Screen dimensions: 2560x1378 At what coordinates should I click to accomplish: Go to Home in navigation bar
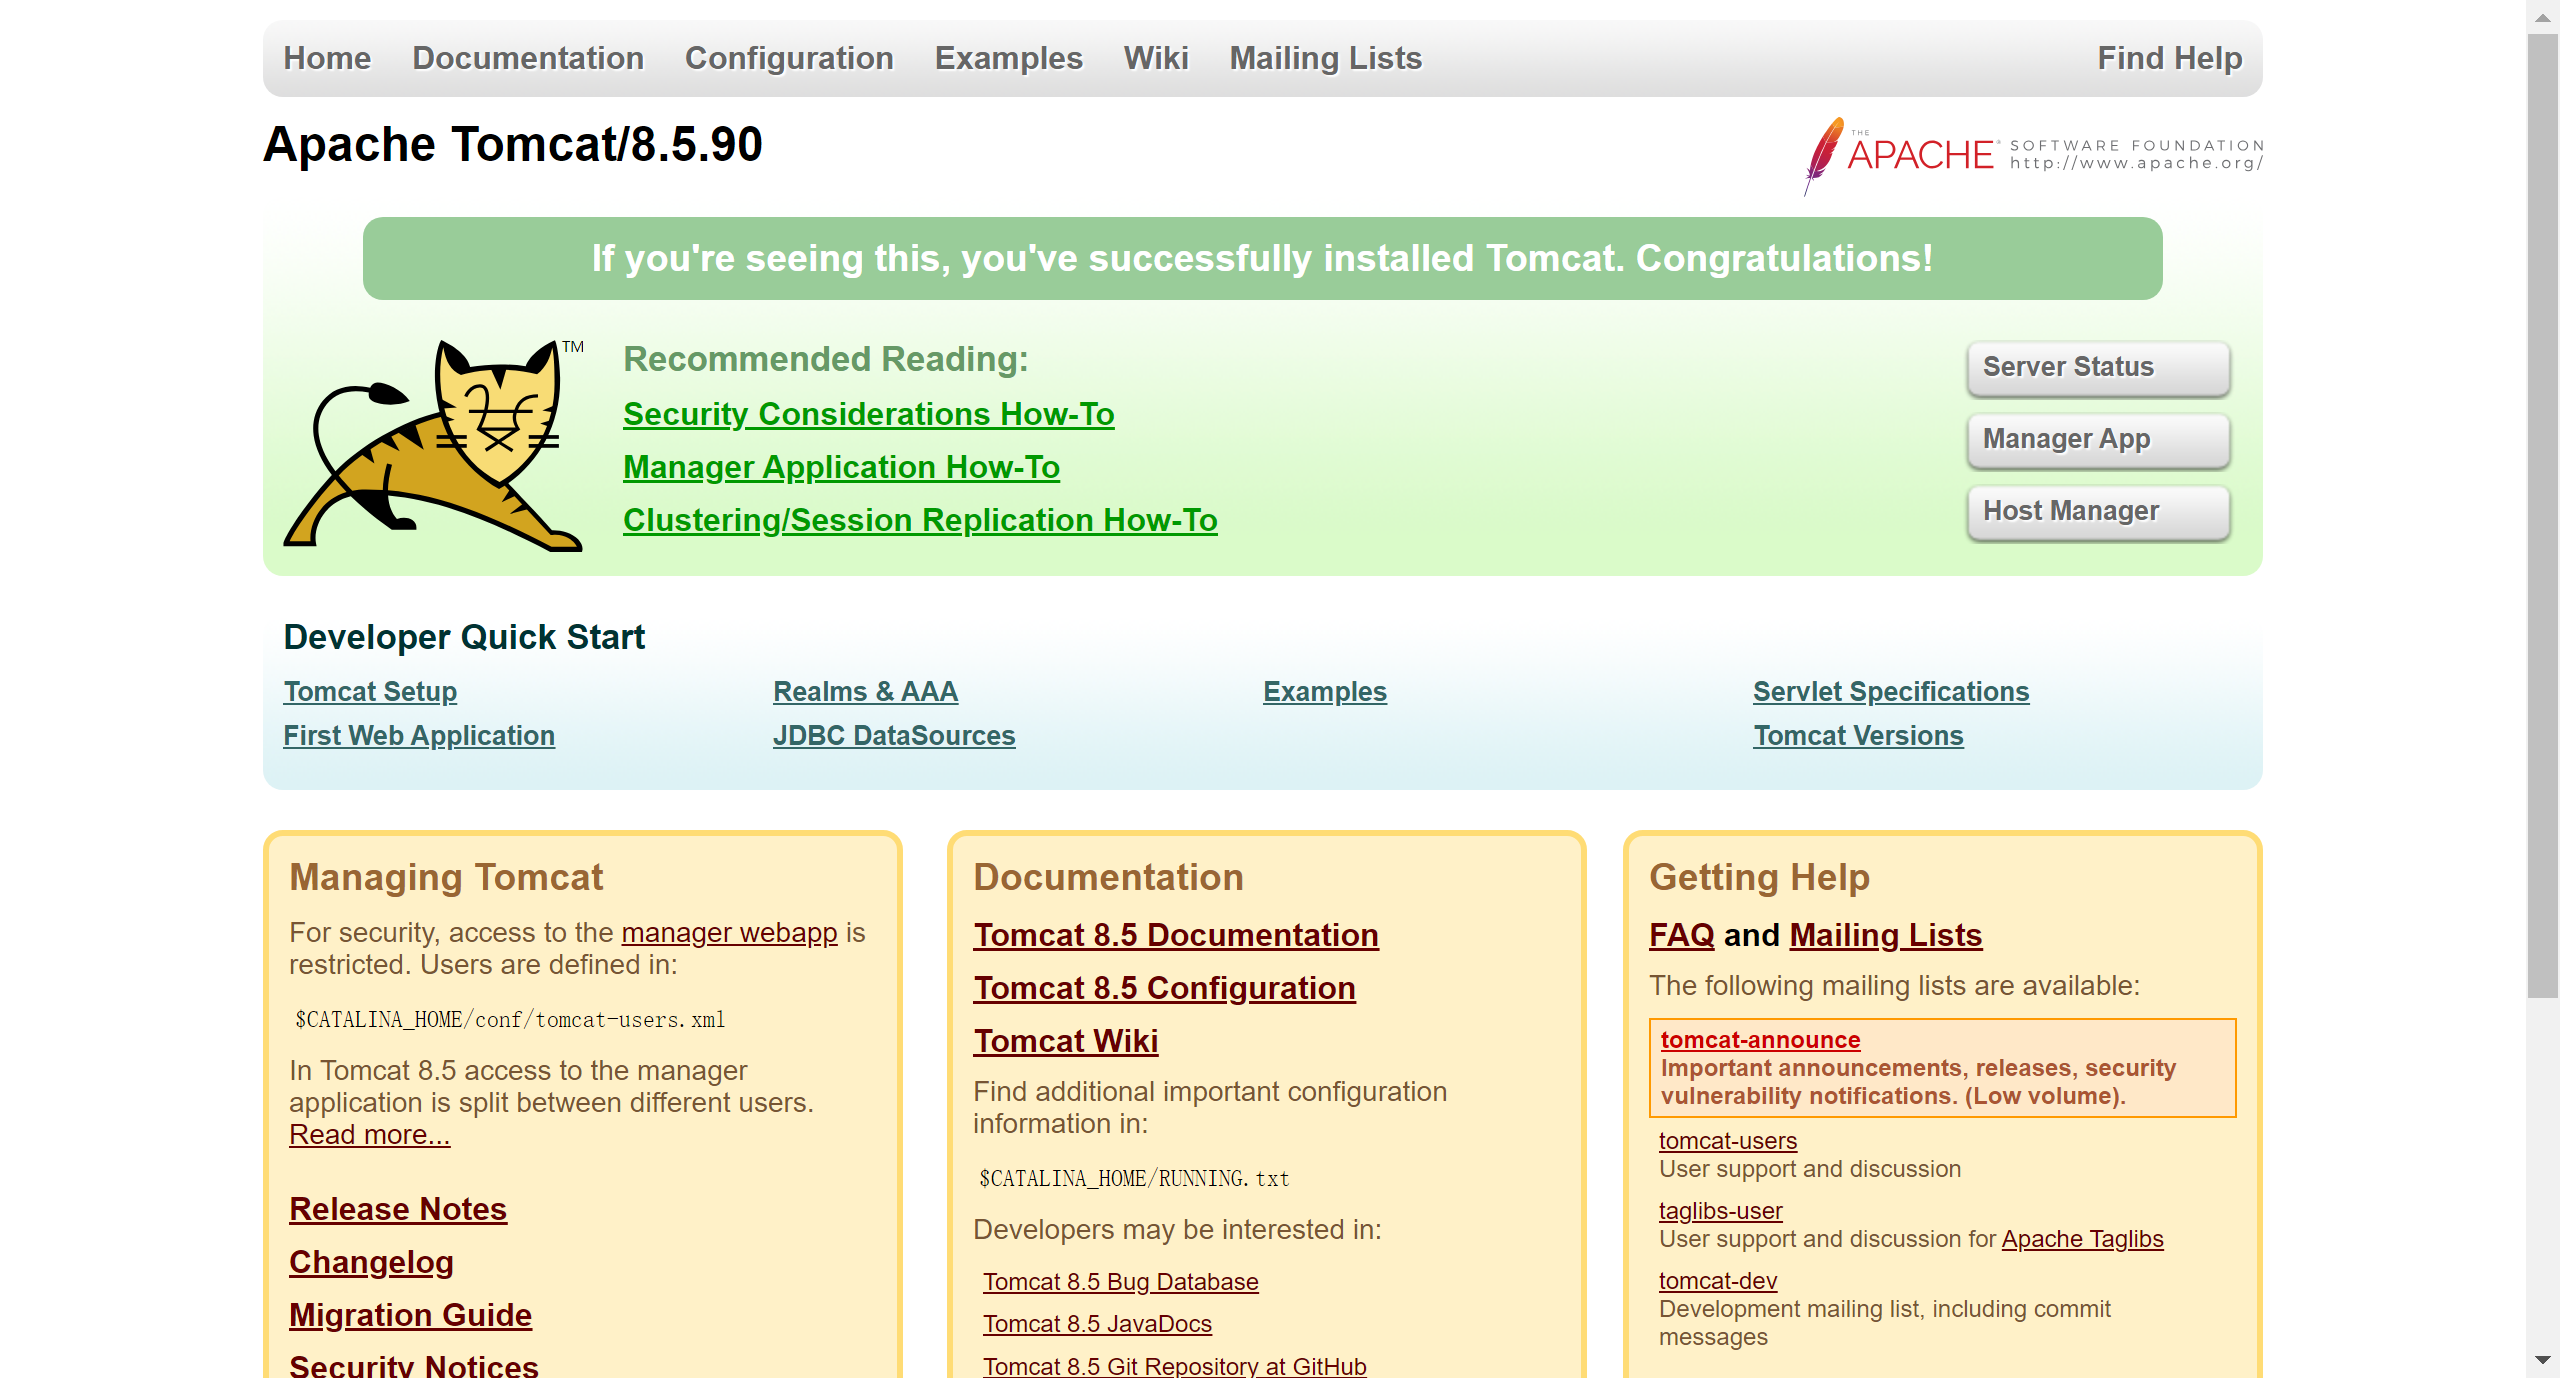pyautogui.click(x=327, y=58)
